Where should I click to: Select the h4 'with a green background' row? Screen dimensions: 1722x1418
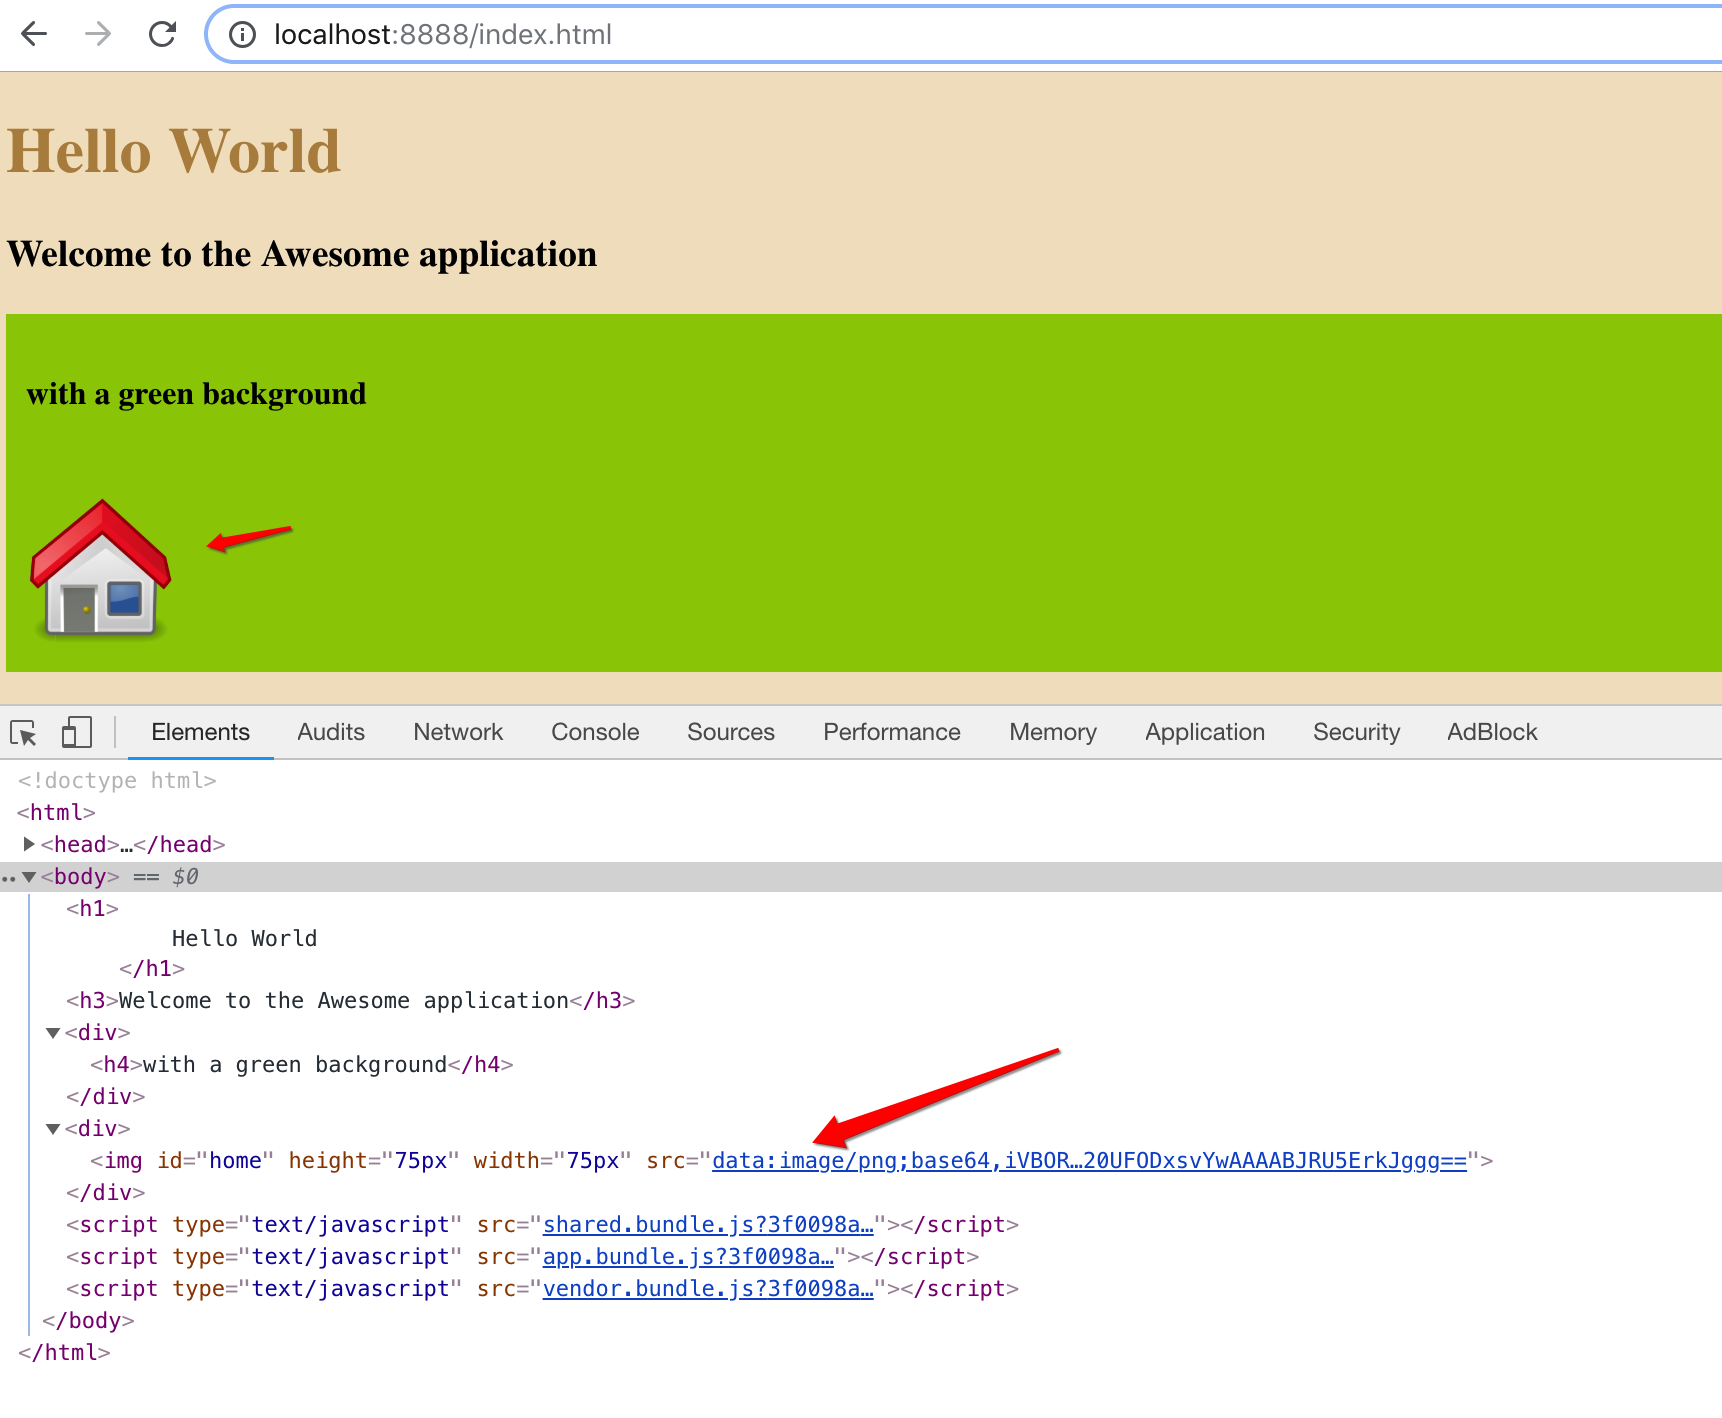[301, 1064]
